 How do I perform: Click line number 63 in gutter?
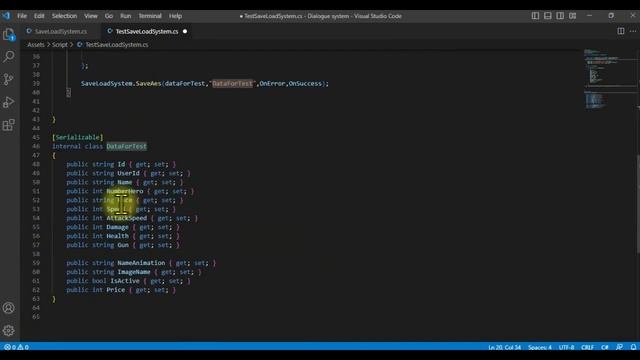[36, 299]
